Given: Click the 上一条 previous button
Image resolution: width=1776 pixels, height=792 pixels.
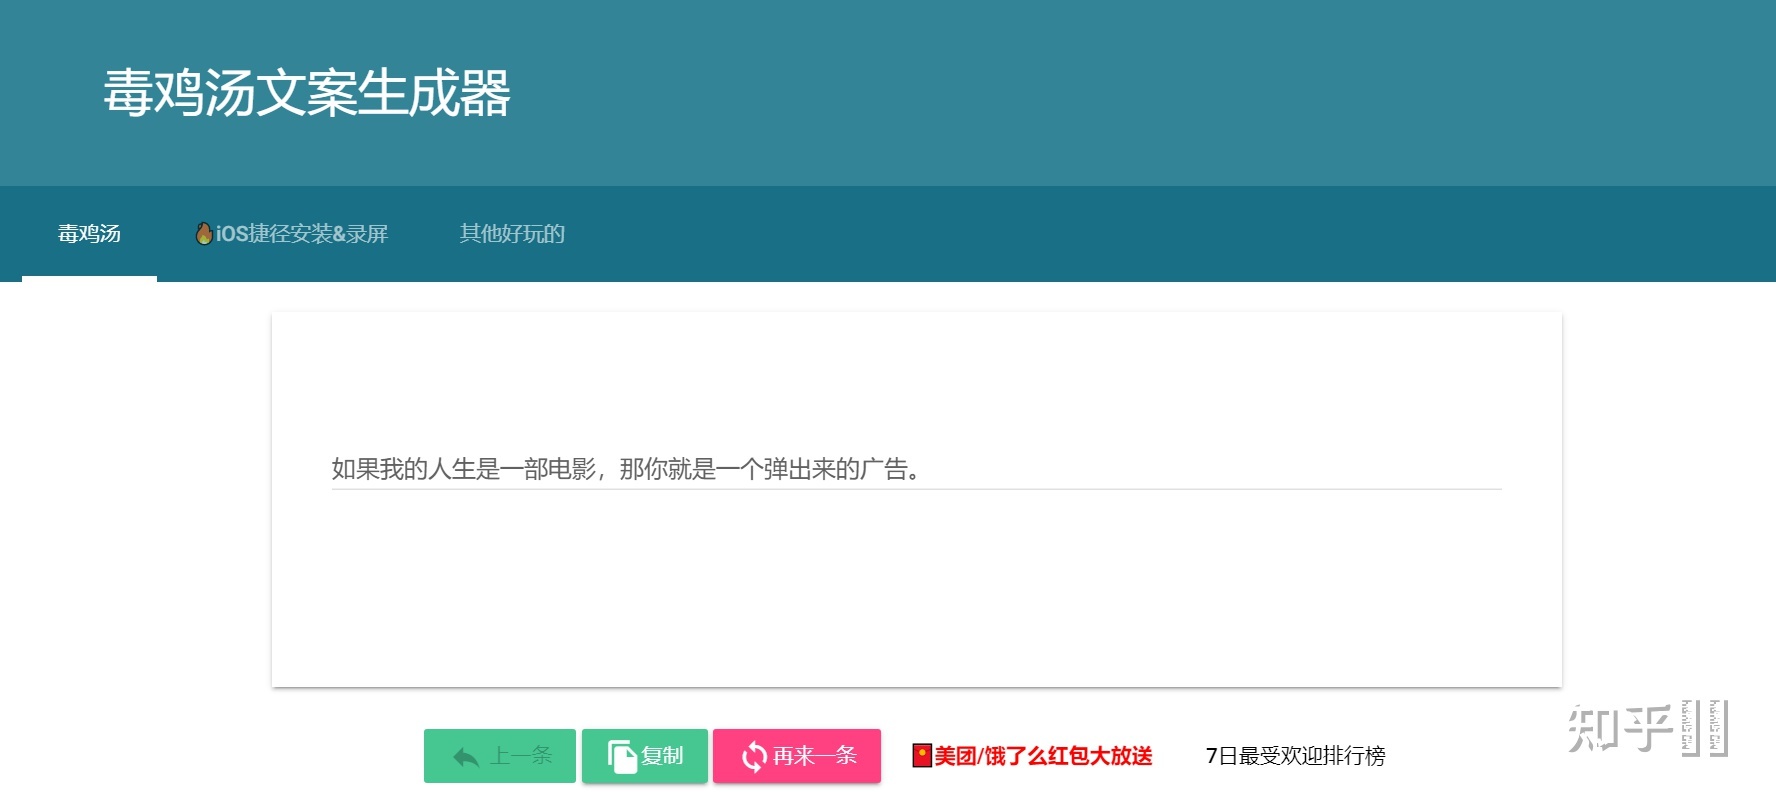Looking at the screenshot, I should [x=500, y=756].
